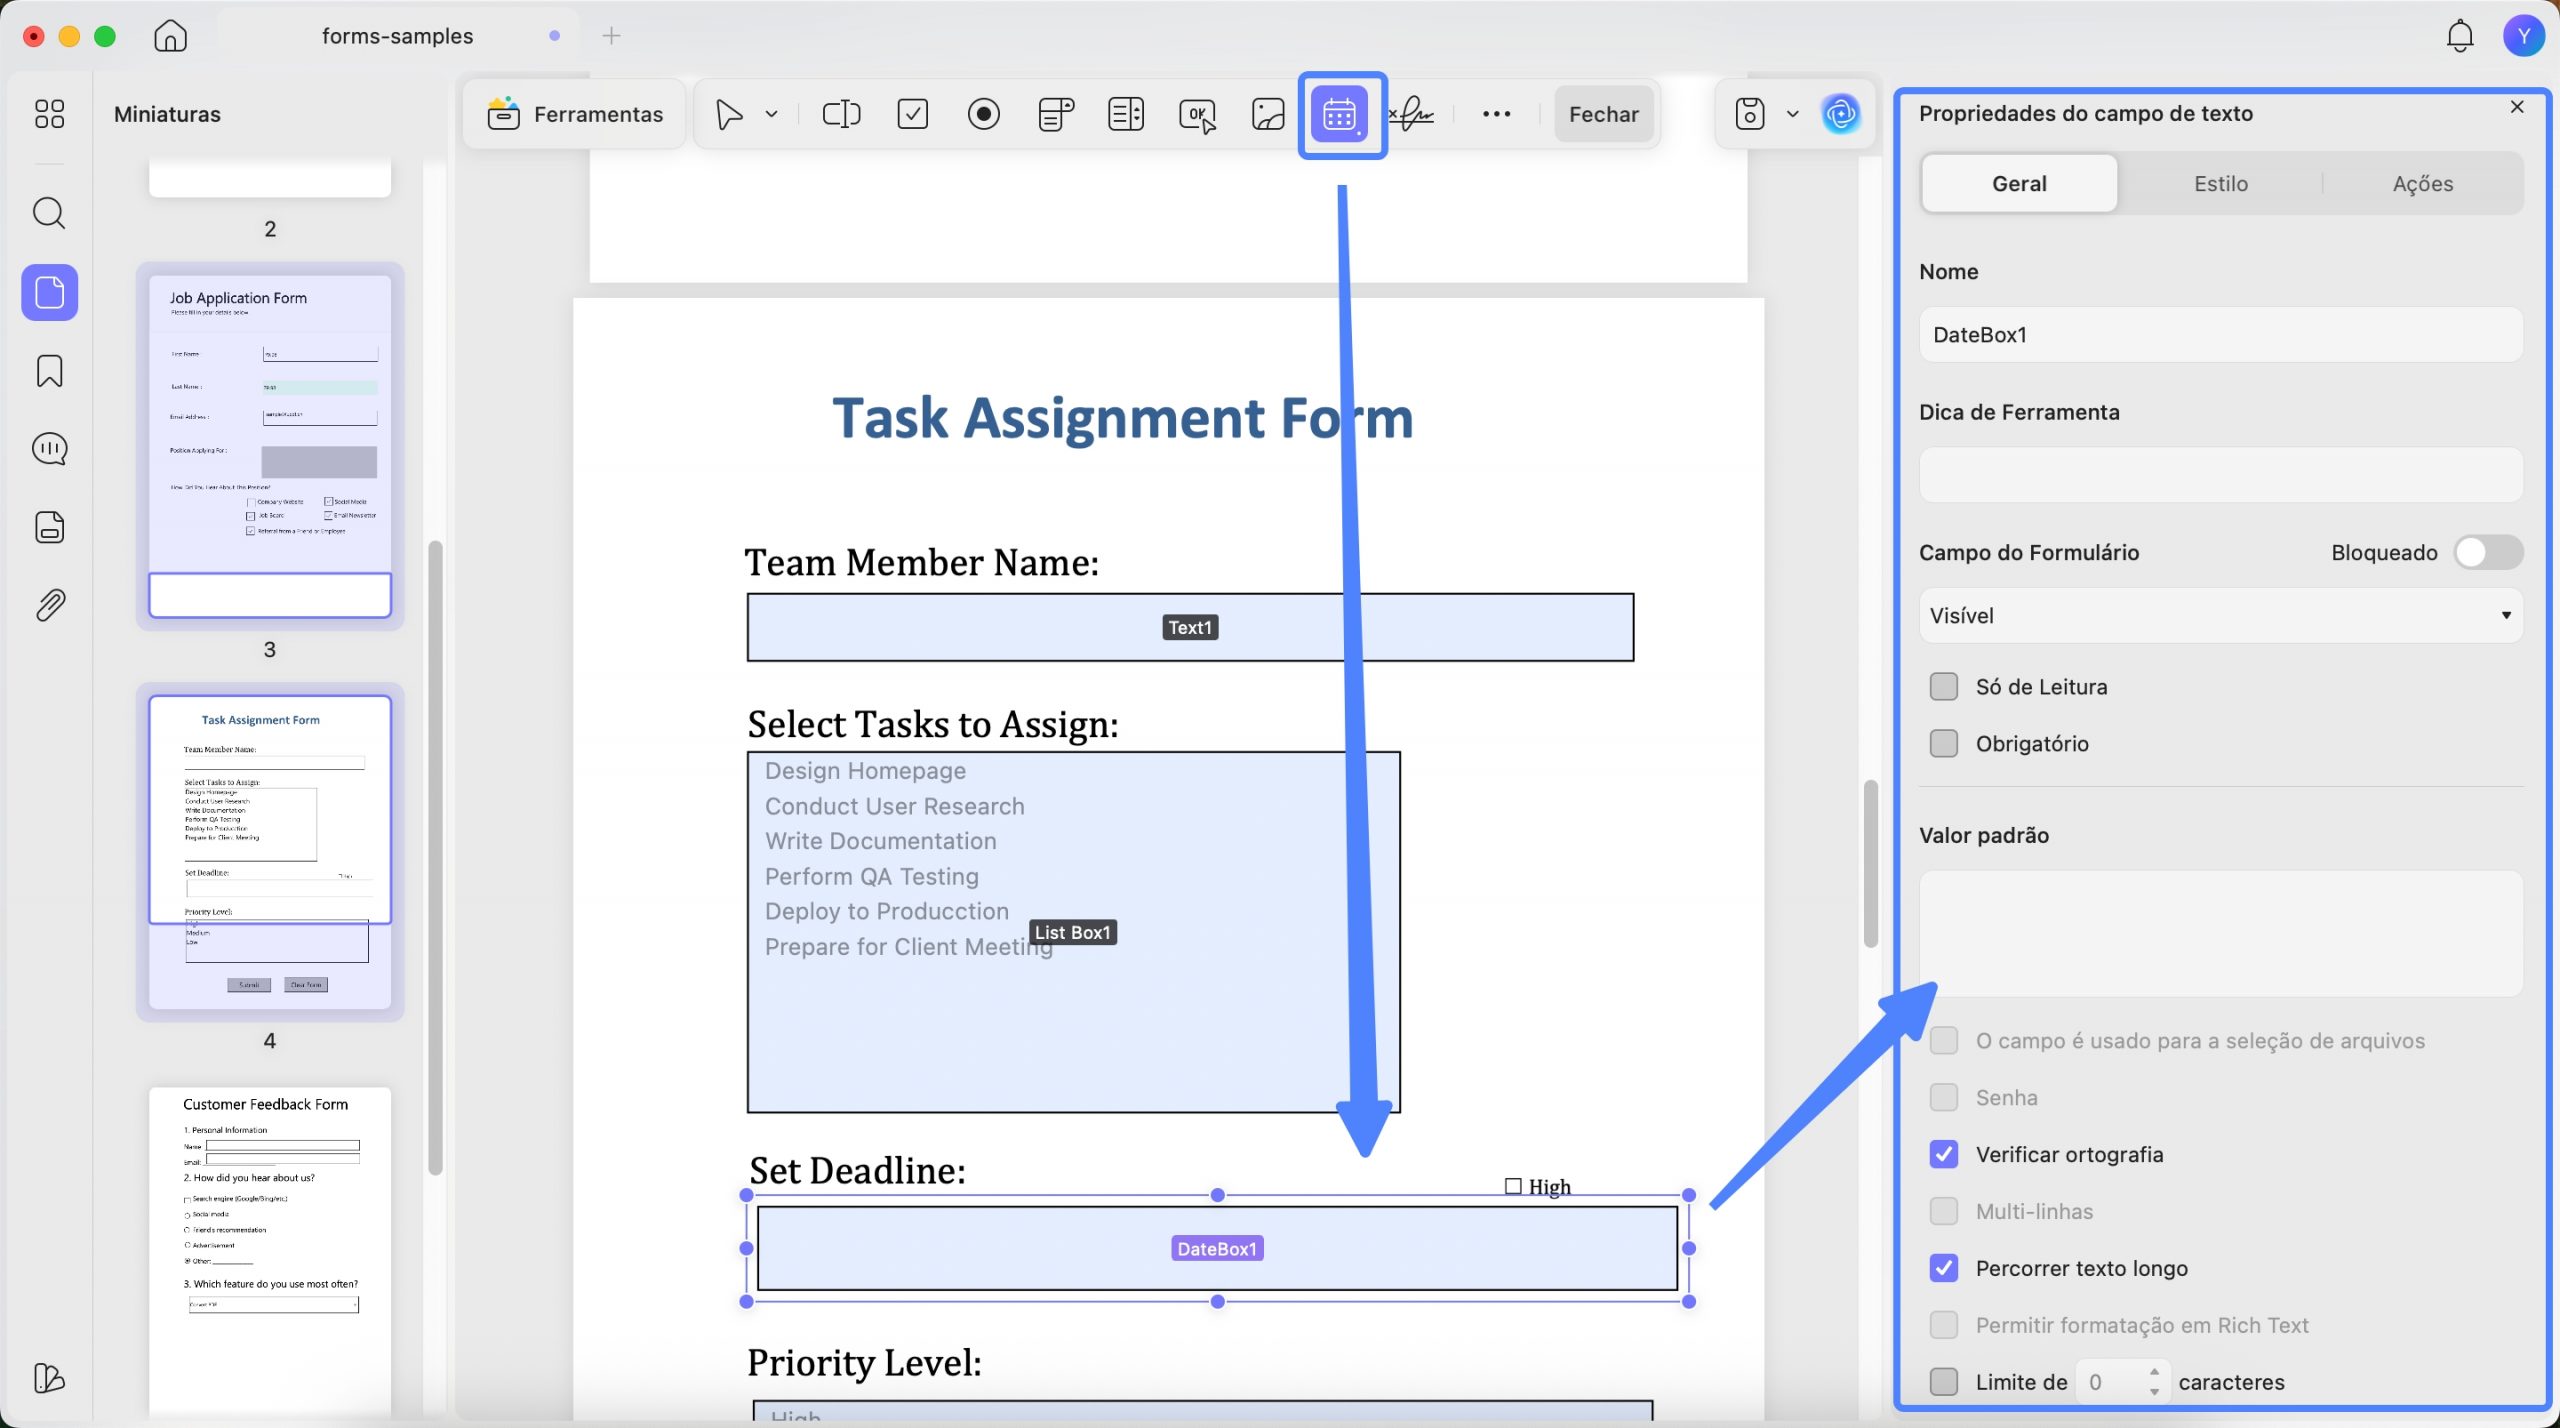Open the Ferramentas tools menu
The height and width of the screenshot is (1428, 2560).
tap(575, 114)
